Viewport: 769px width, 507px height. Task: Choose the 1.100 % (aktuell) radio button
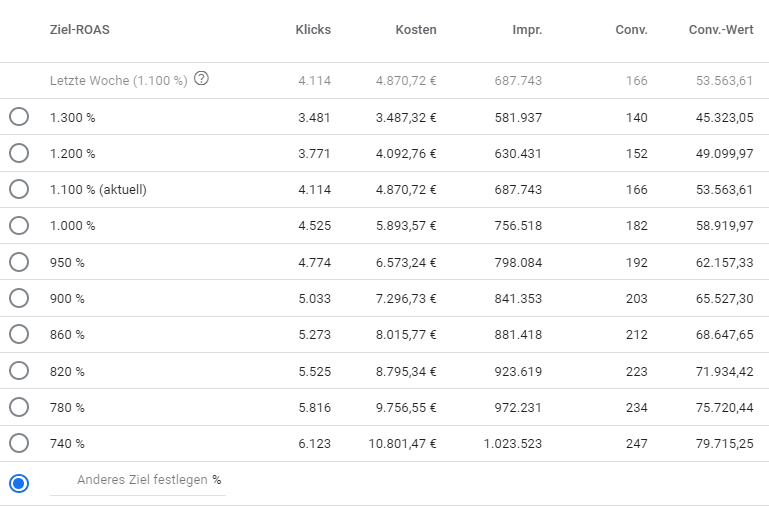click(19, 189)
